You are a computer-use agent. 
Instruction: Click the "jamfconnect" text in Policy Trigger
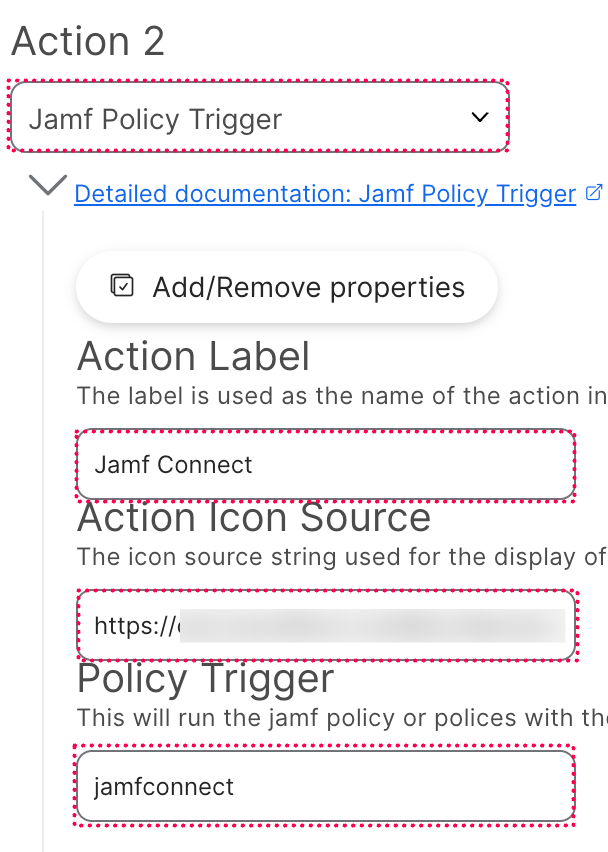pos(164,786)
